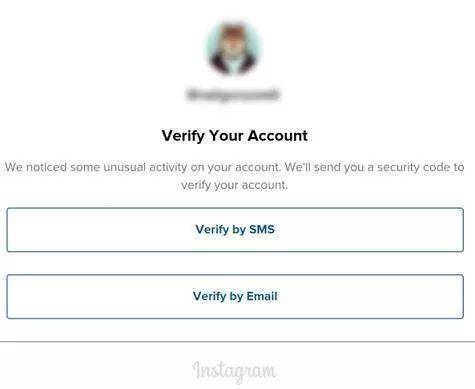
Task: Click the blurred username under the avatar
Action: pos(233,94)
